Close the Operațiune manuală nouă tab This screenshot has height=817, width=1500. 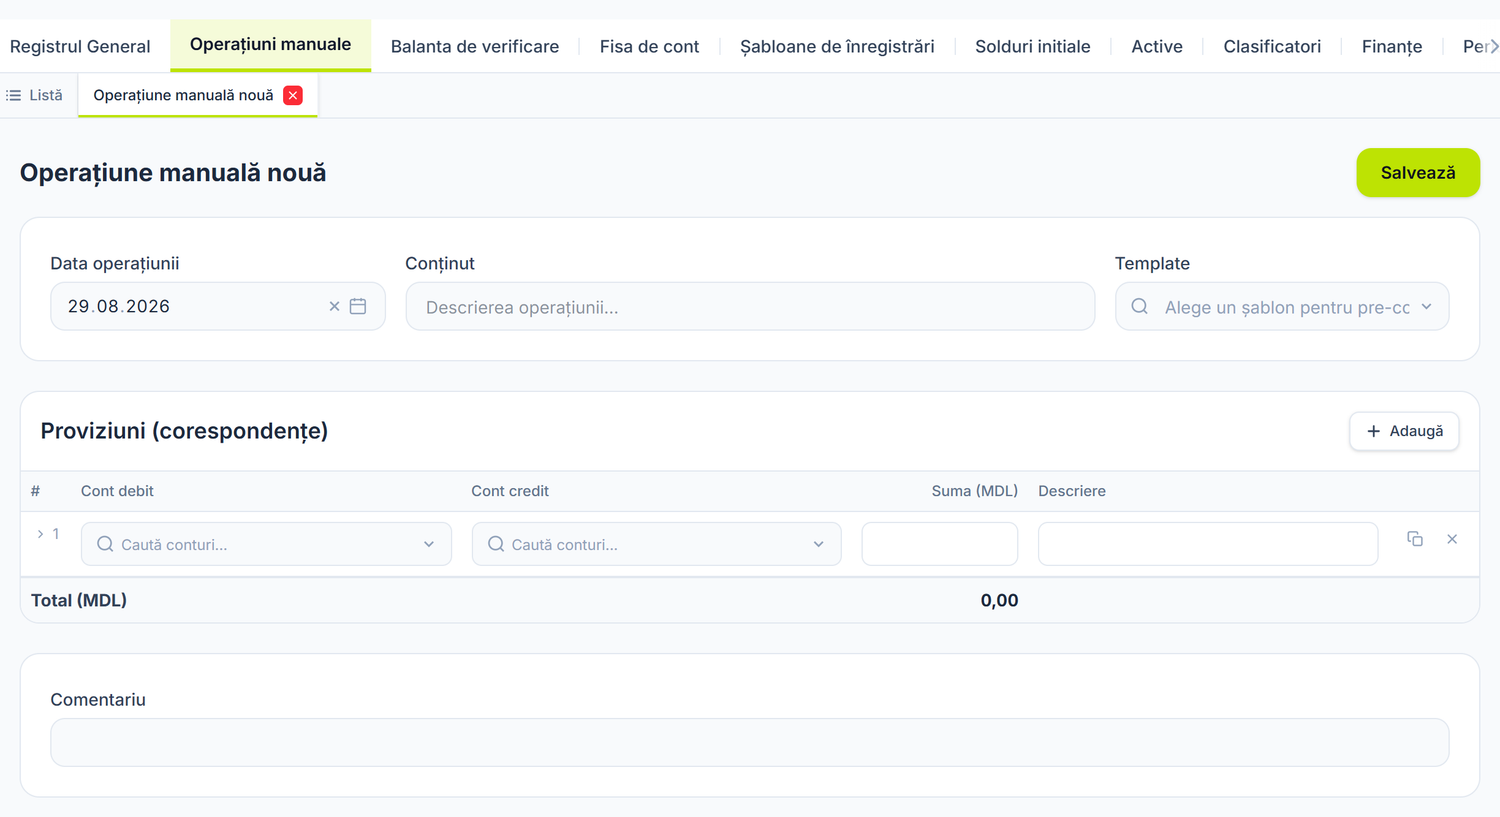(x=293, y=95)
